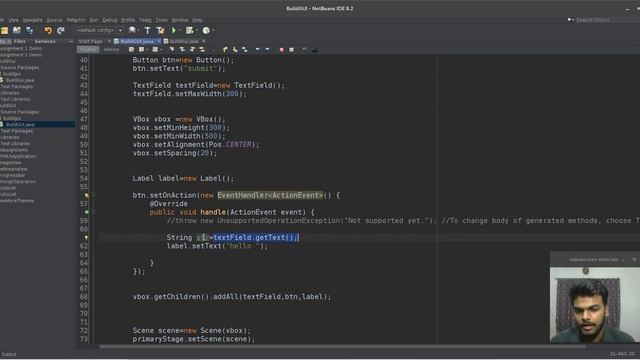Image resolution: width=640 pixels, height=360 pixels.
Task: Open the Output panel tab
Action: click(9, 354)
